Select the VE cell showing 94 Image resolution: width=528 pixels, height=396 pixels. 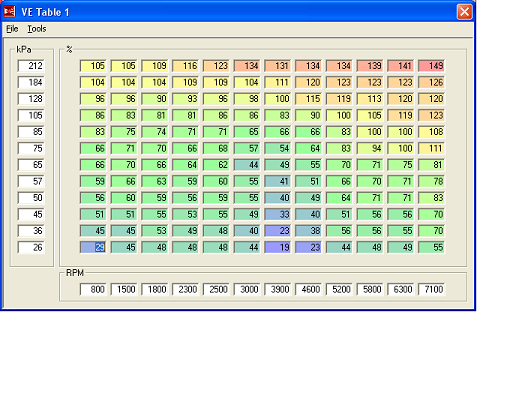pyautogui.click(x=370, y=148)
